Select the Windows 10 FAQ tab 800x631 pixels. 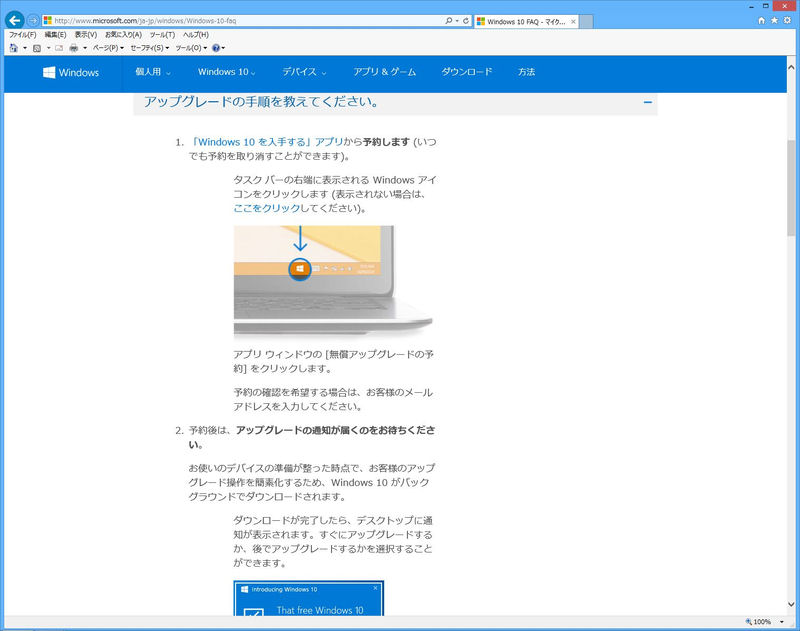click(526, 21)
